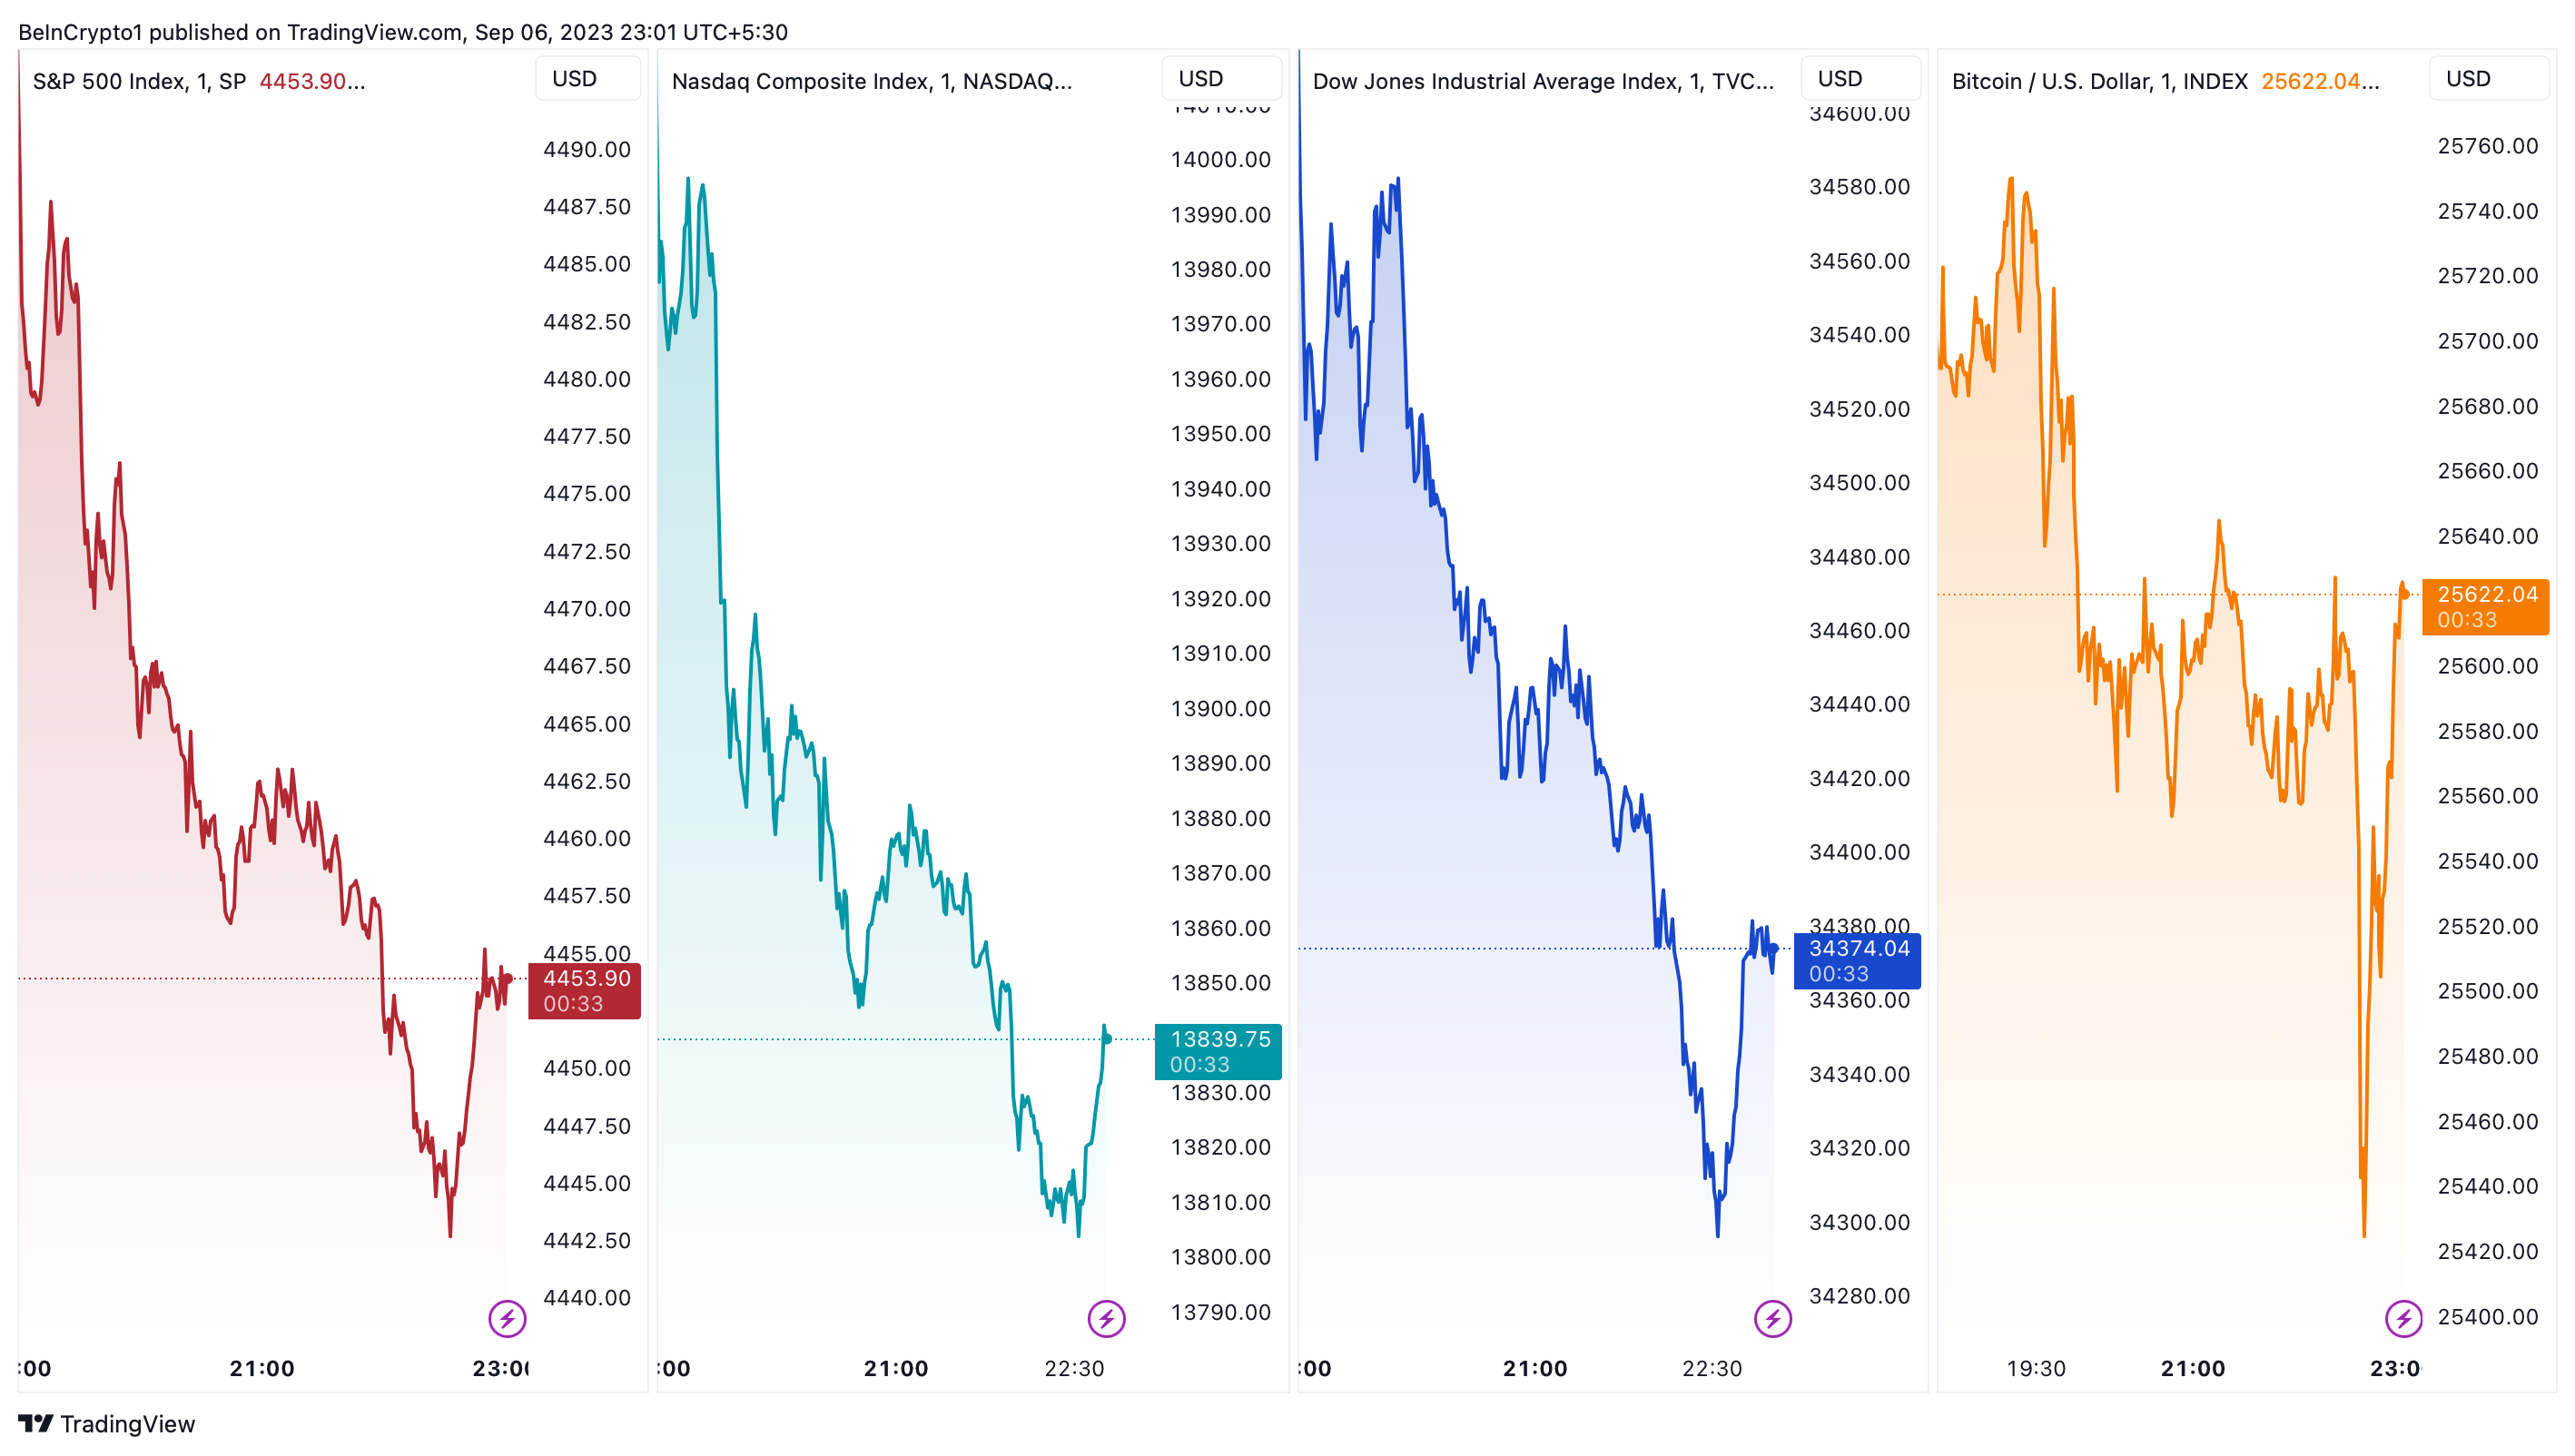2575x1456 pixels.
Task: Click the Nasdaq Composite Index chart title
Action: click(x=871, y=81)
